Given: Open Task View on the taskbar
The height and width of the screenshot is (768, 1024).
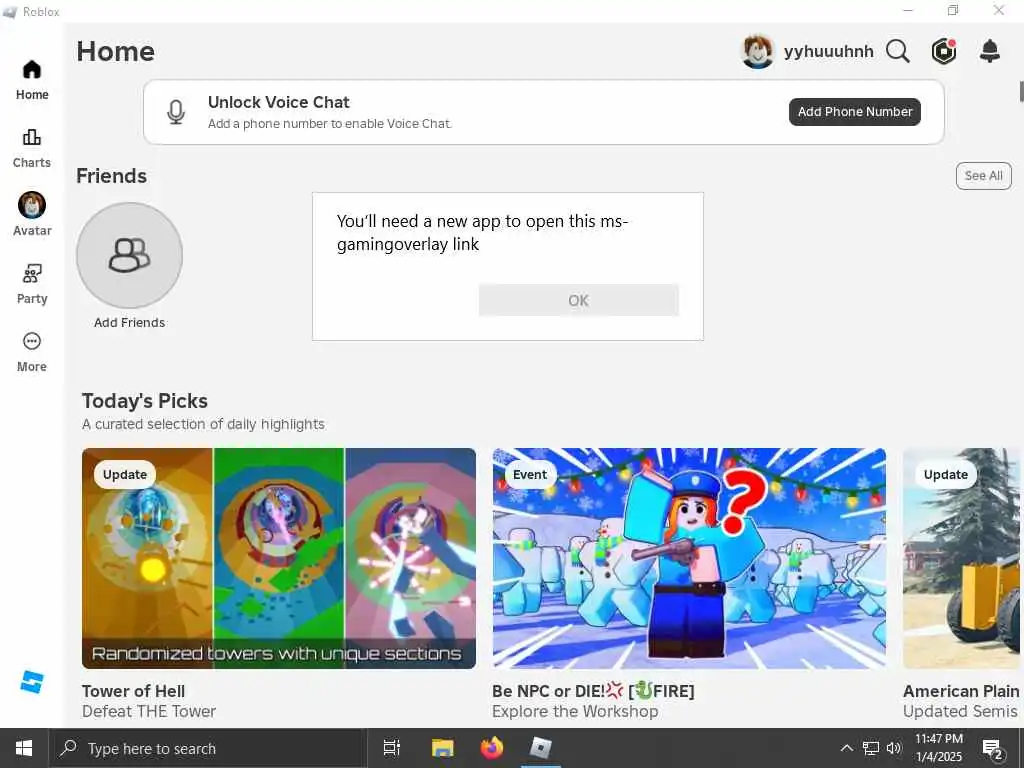Looking at the screenshot, I should pyautogui.click(x=392, y=748).
